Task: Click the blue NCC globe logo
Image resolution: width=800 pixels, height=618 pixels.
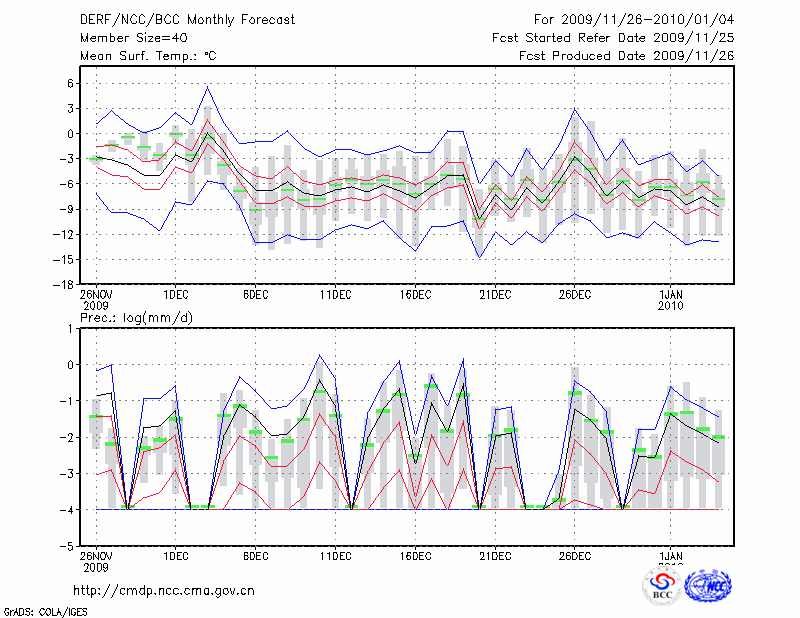Action: (707, 586)
